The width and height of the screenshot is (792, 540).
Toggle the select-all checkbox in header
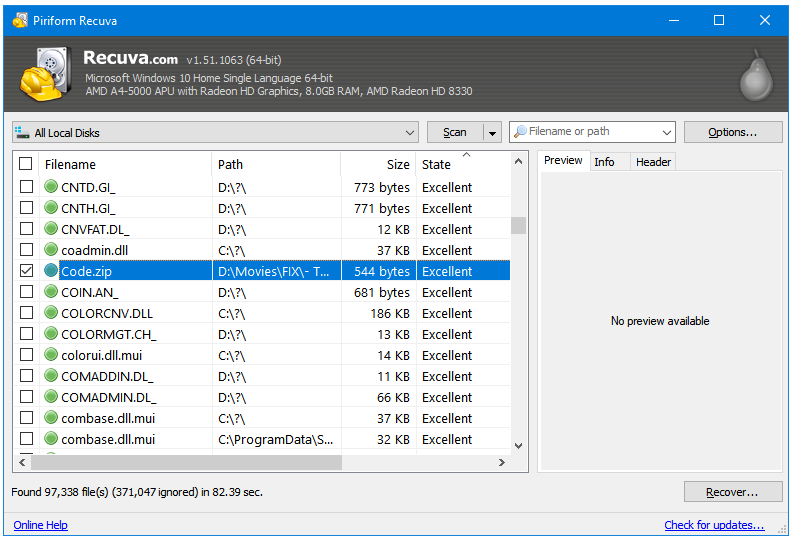pos(26,164)
